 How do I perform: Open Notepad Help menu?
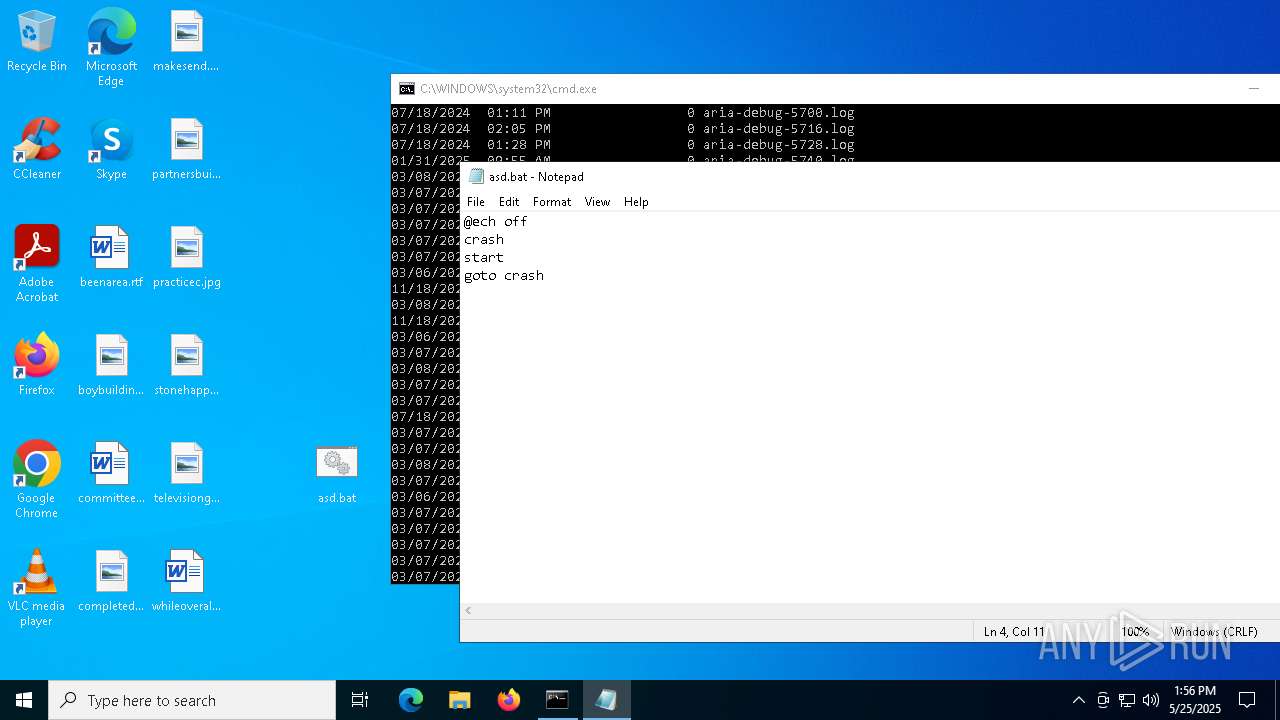pyautogui.click(x=636, y=201)
